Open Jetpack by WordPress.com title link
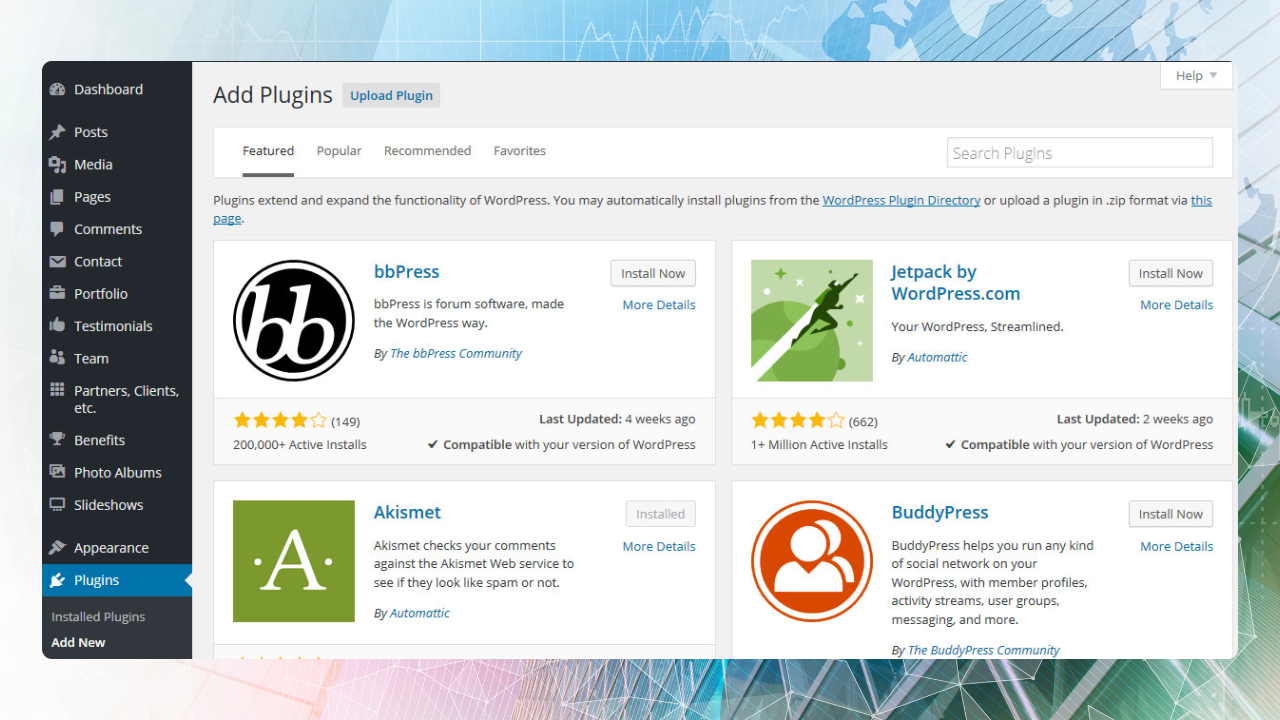The image size is (1280, 720). point(955,283)
